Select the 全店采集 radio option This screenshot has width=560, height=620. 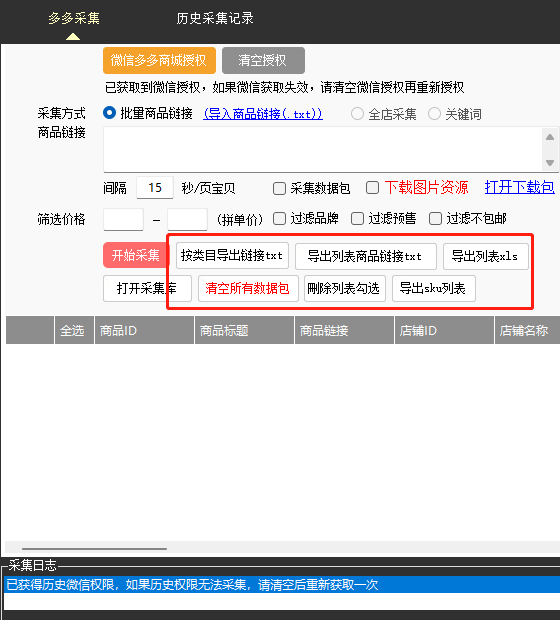click(357, 114)
